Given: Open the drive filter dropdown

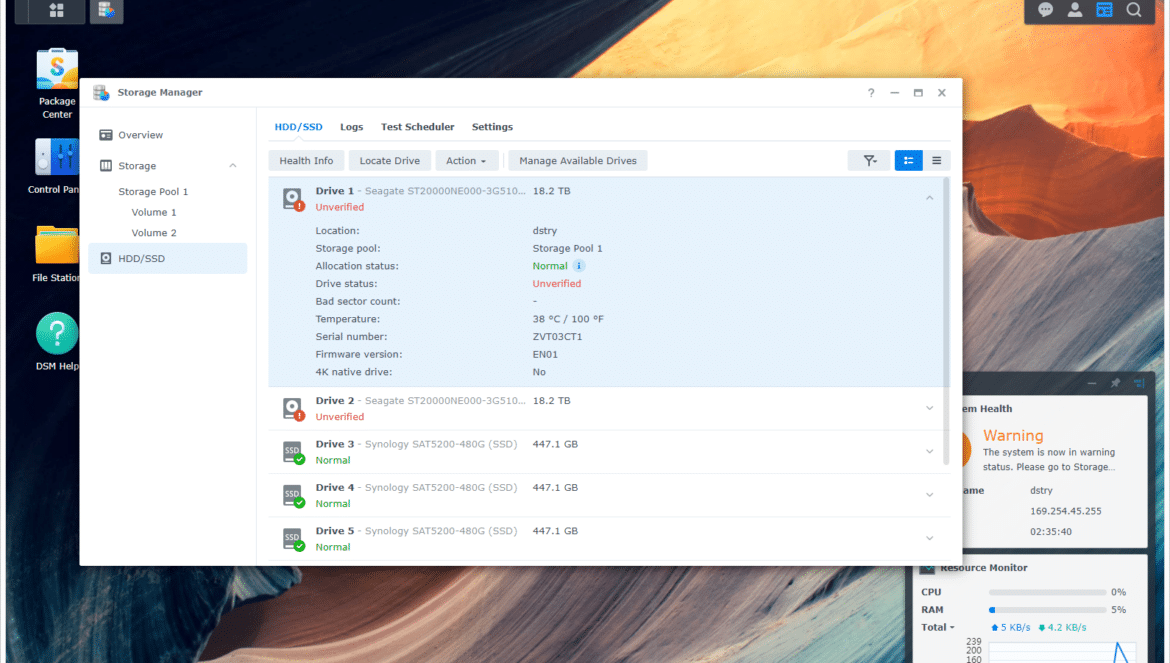Looking at the screenshot, I should (869, 160).
